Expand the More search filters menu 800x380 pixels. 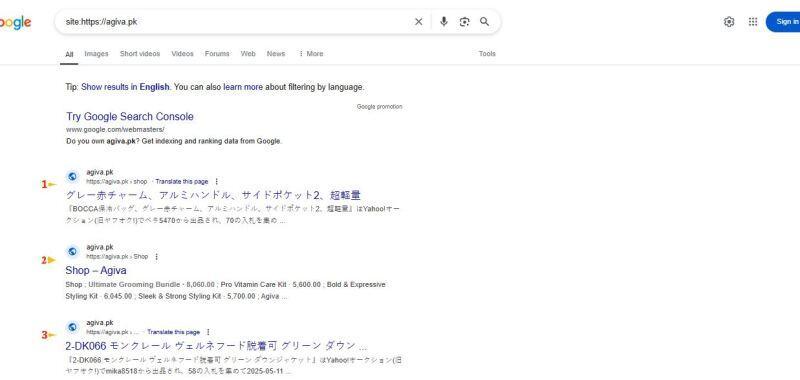tap(311, 54)
